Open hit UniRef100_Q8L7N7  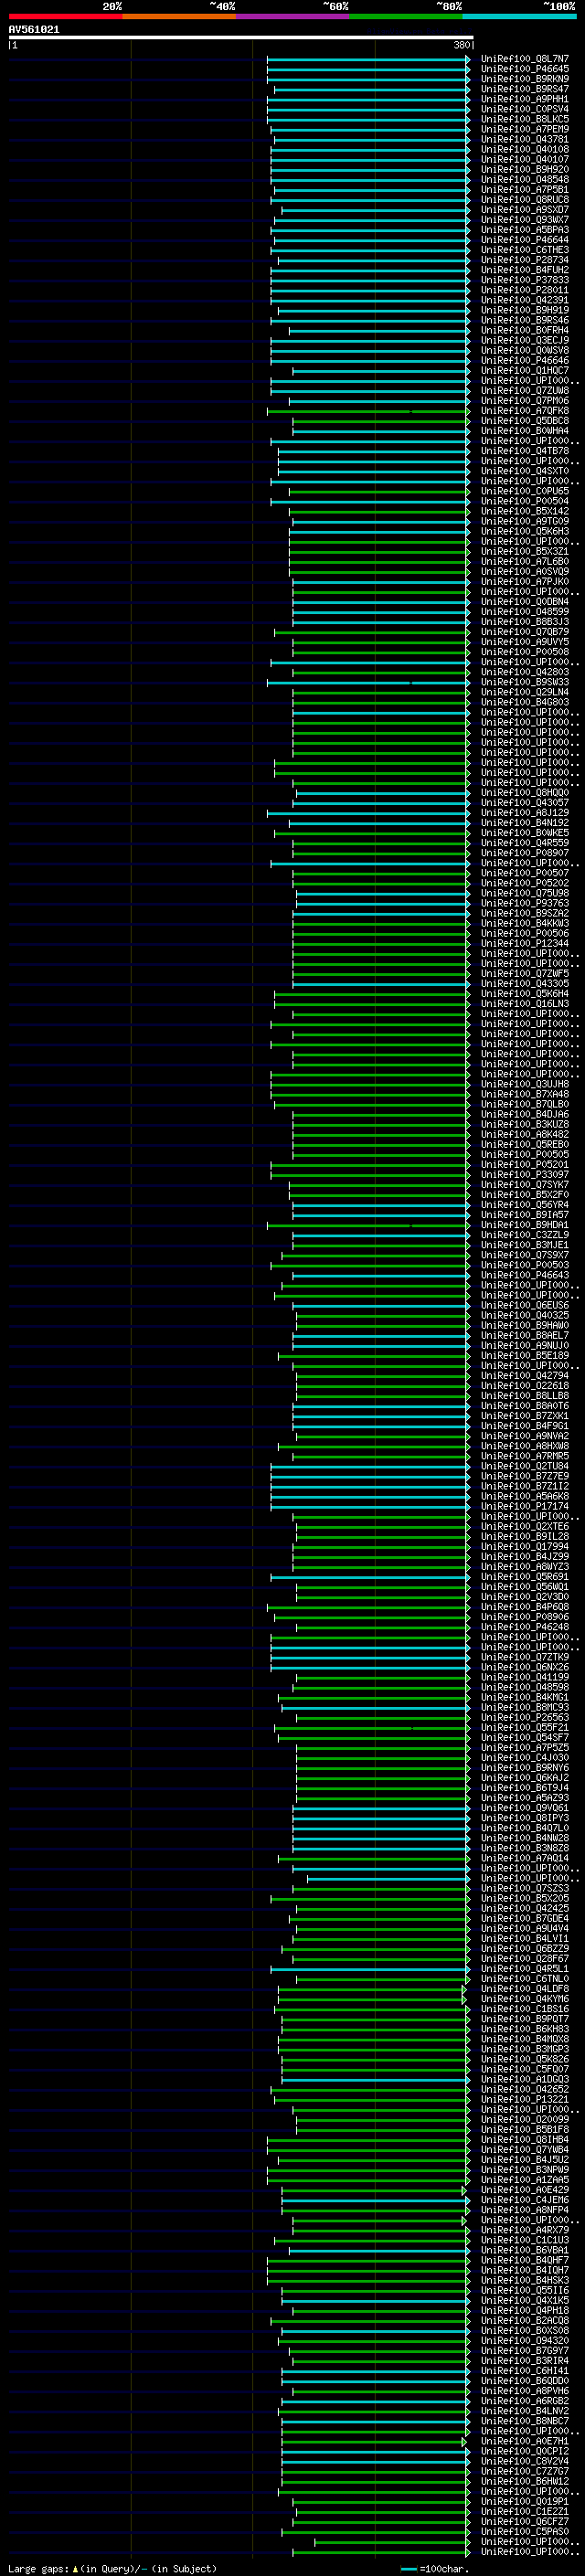point(525,59)
